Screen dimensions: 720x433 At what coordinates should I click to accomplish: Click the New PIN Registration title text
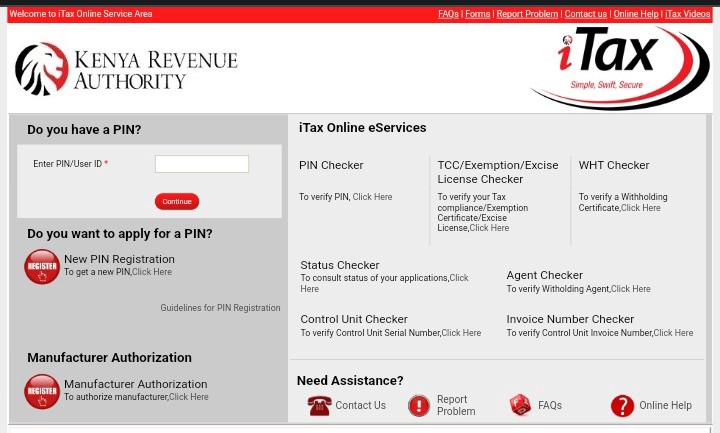pyautogui.click(x=119, y=259)
